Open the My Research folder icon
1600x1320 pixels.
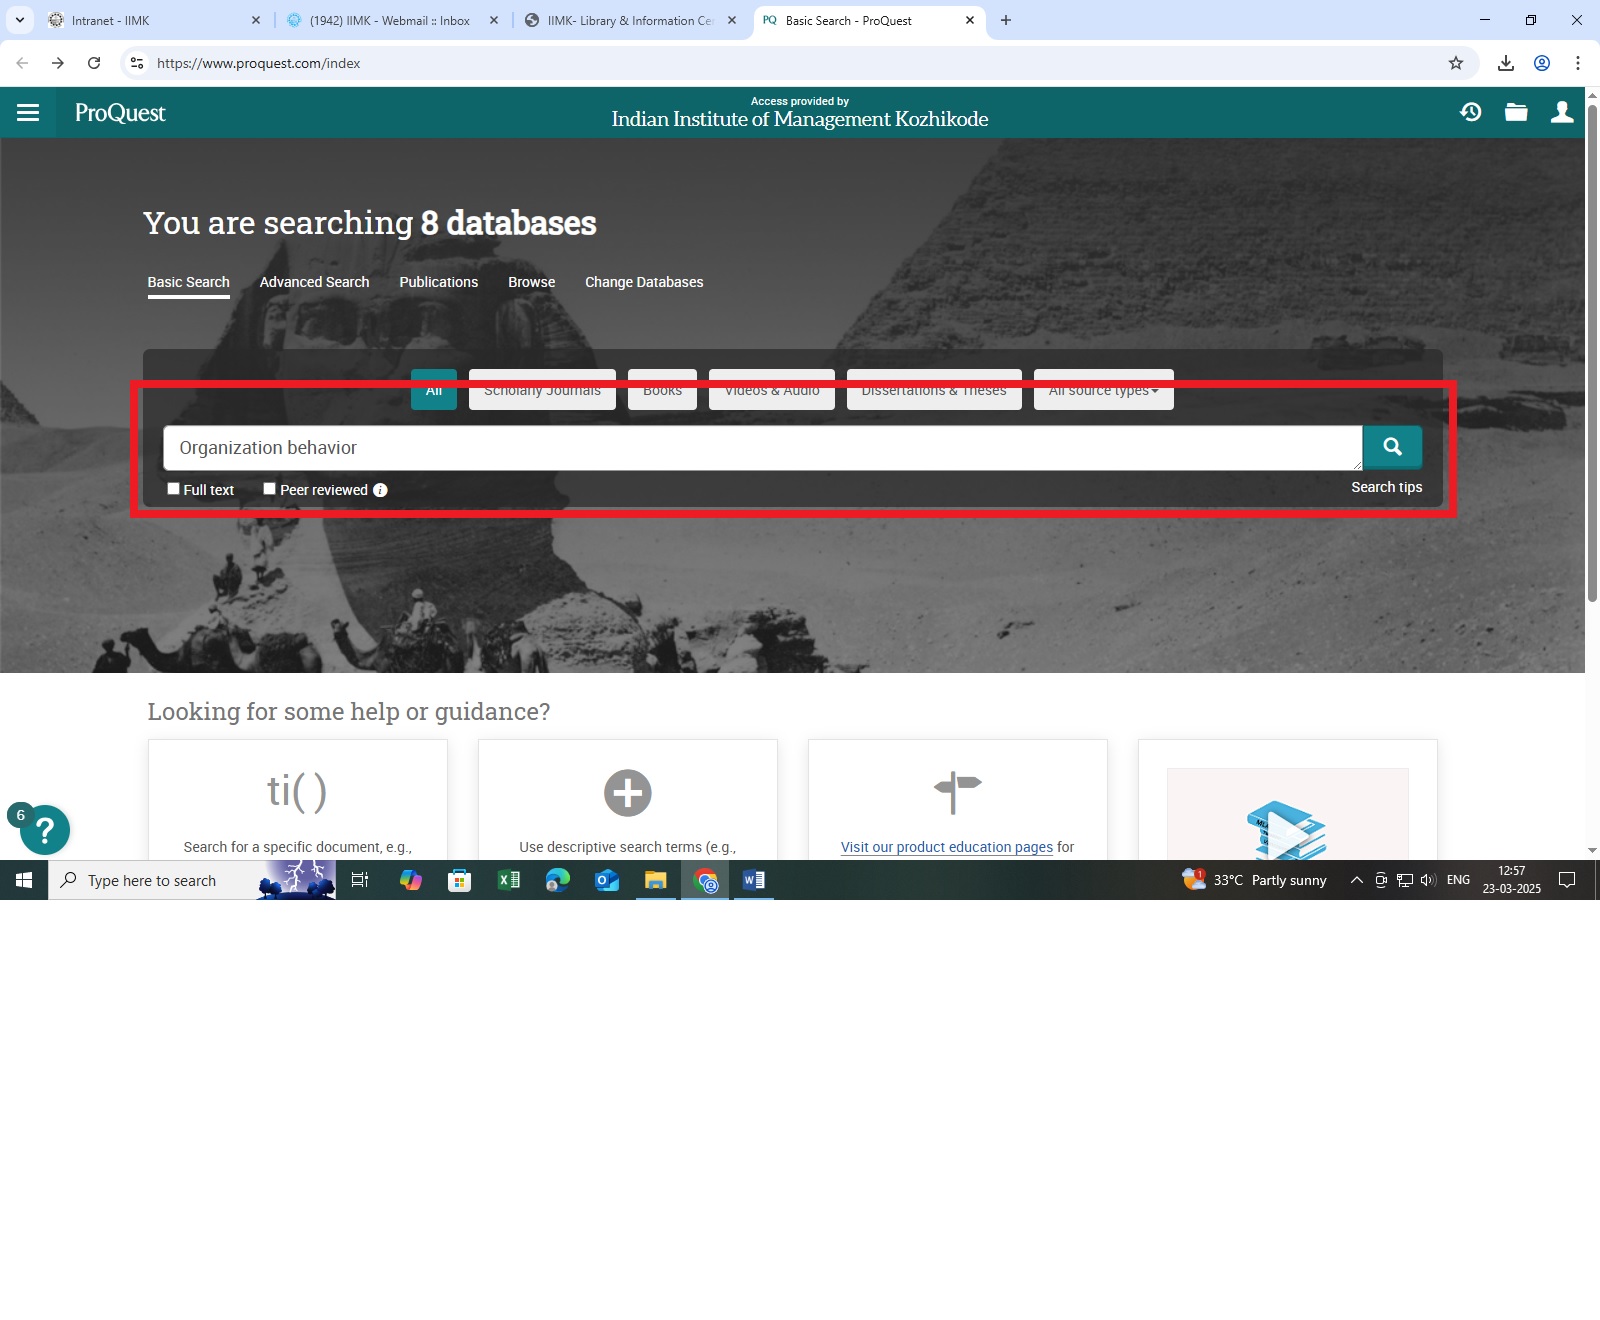(1516, 112)
